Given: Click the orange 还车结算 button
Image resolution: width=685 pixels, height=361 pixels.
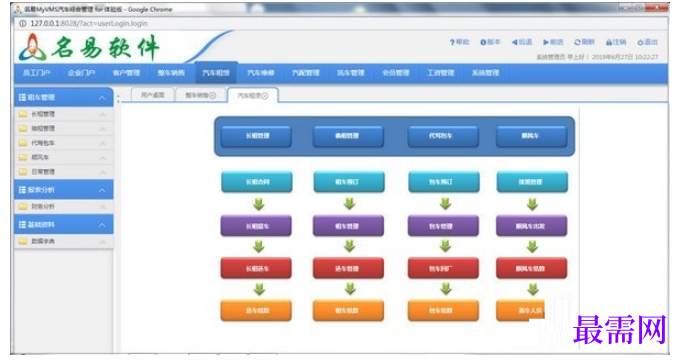Looking at the screenshot, I should [256, 311].
